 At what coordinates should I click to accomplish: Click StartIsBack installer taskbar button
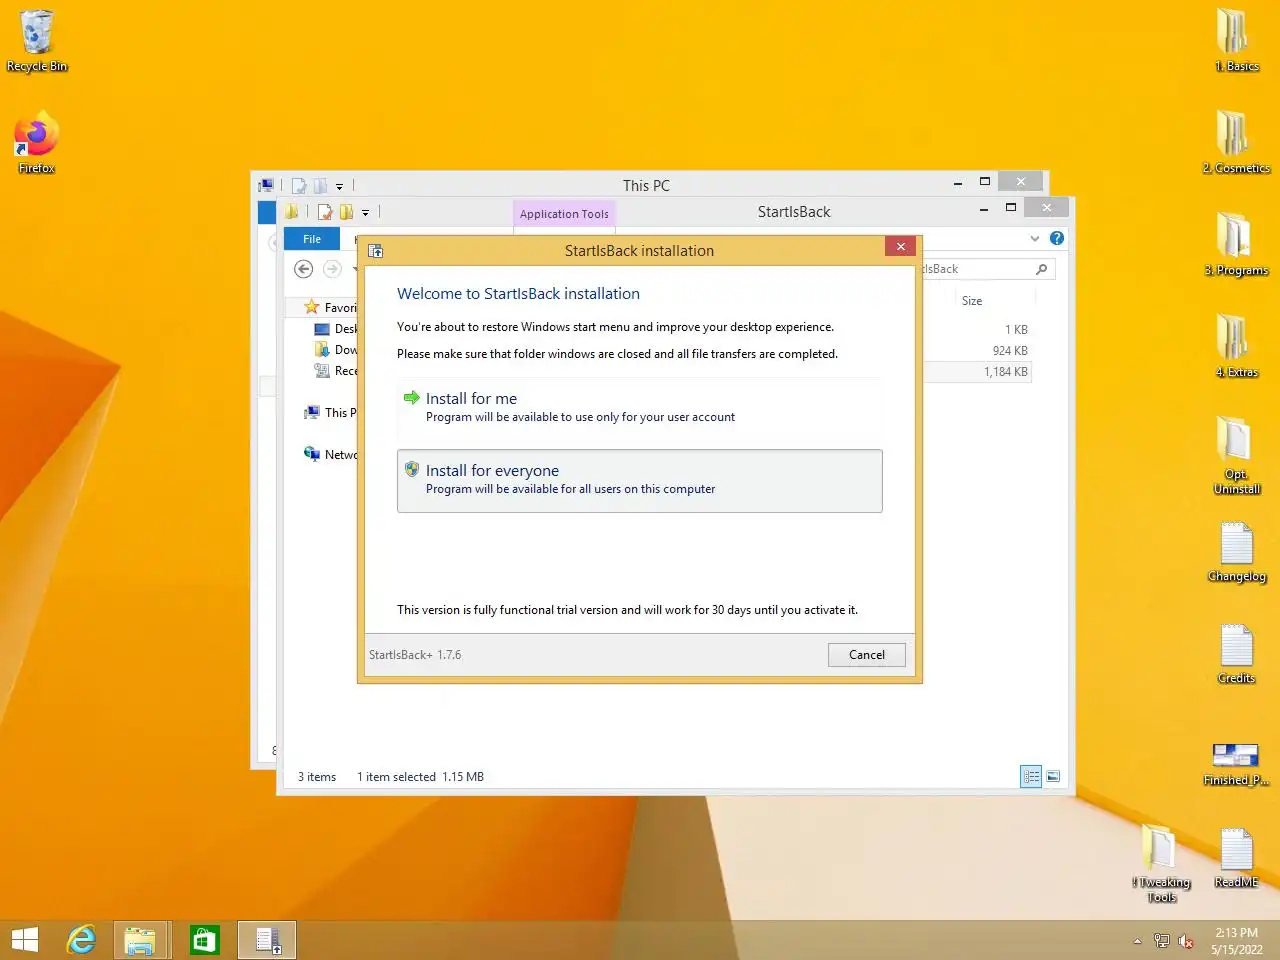[267, 940]
